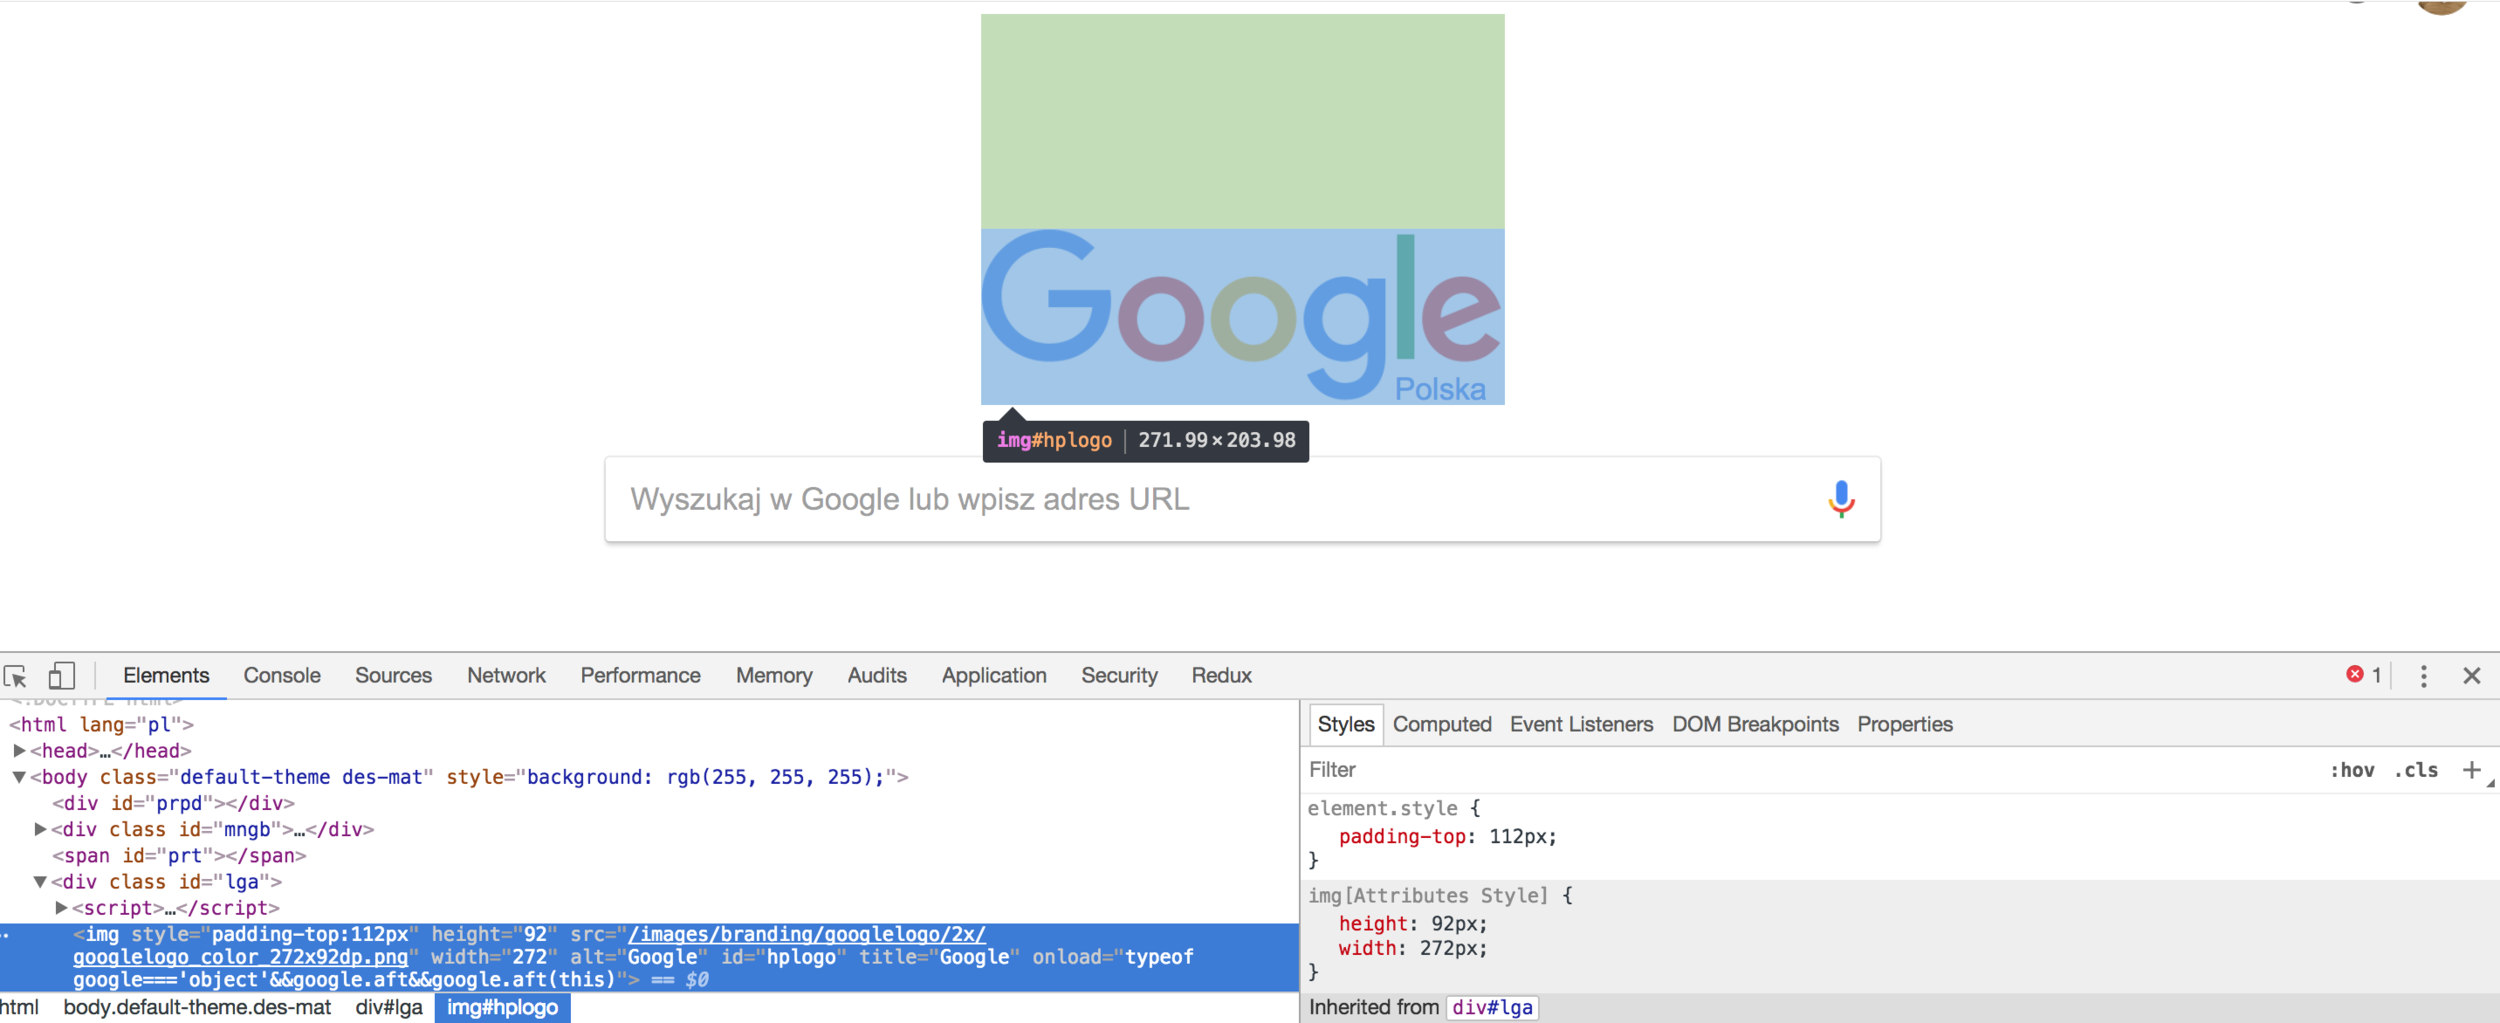Expand the div with id mngb

click(x=40, y=829)
